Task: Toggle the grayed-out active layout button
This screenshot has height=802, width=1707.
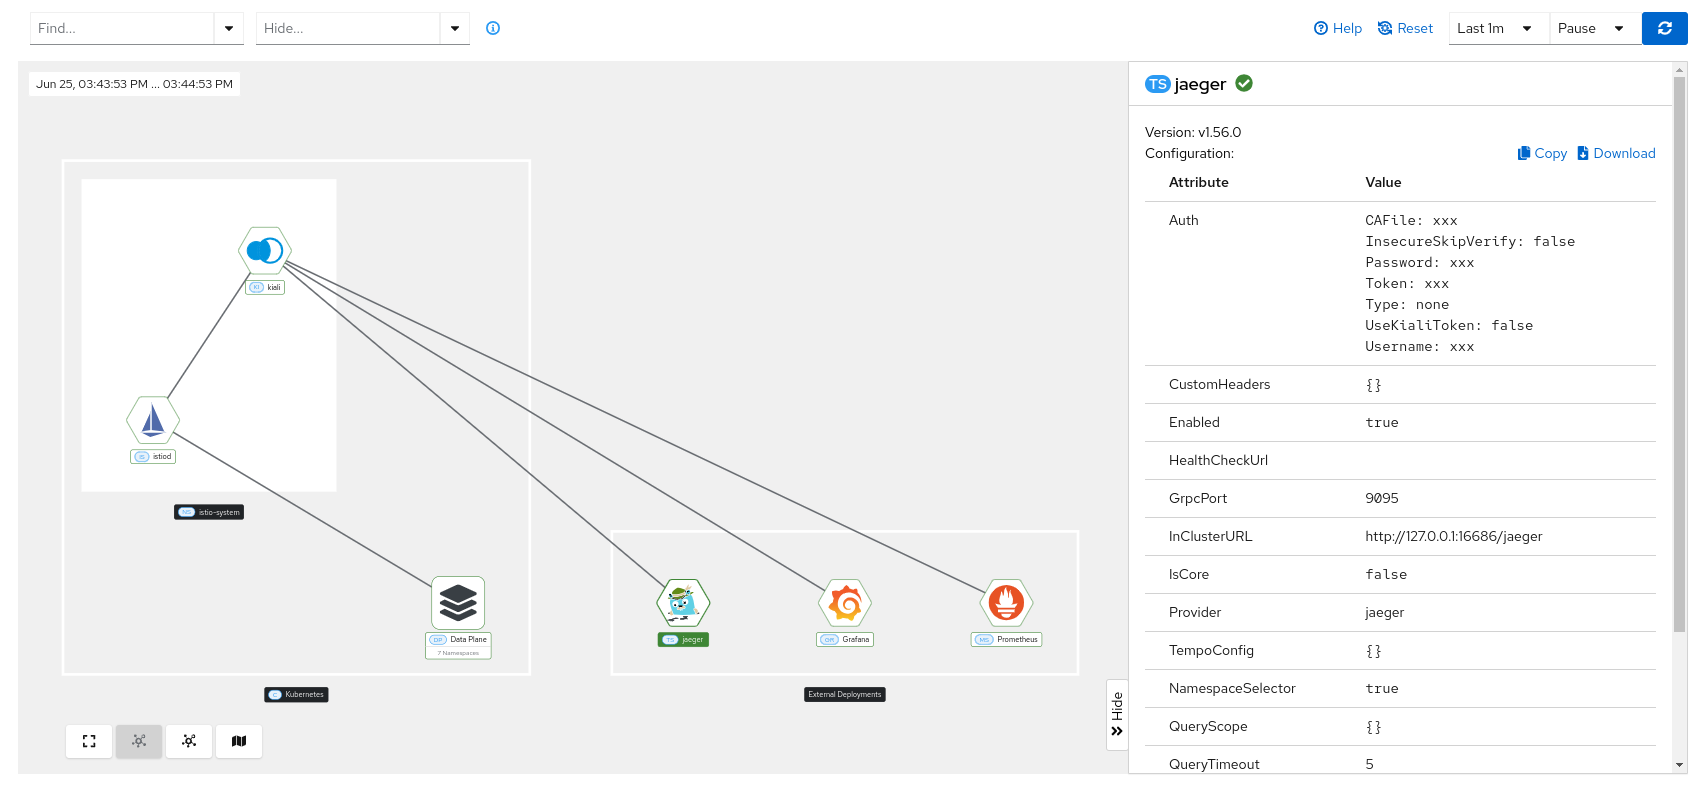Action: click(139, 741)
